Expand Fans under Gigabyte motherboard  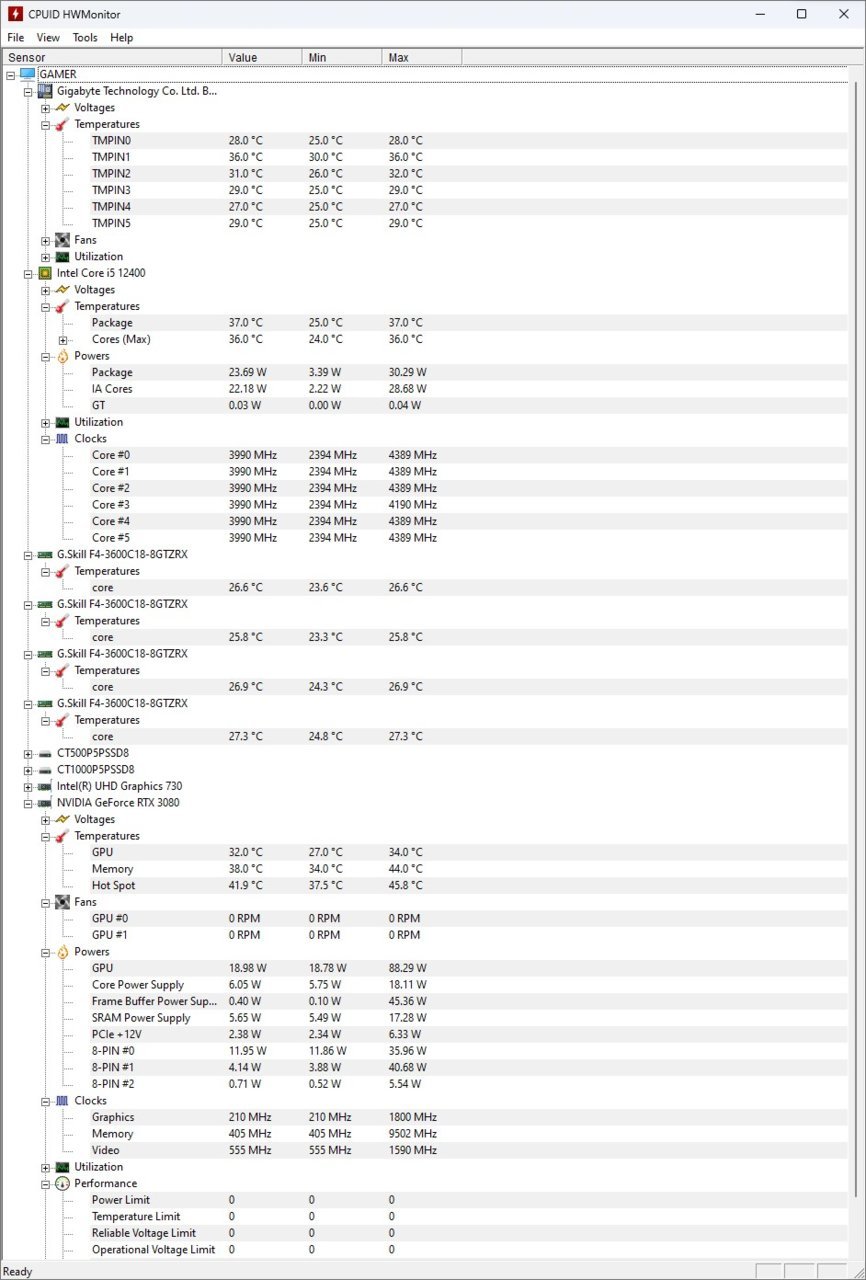pyautogui.click(x=46, y=240)
